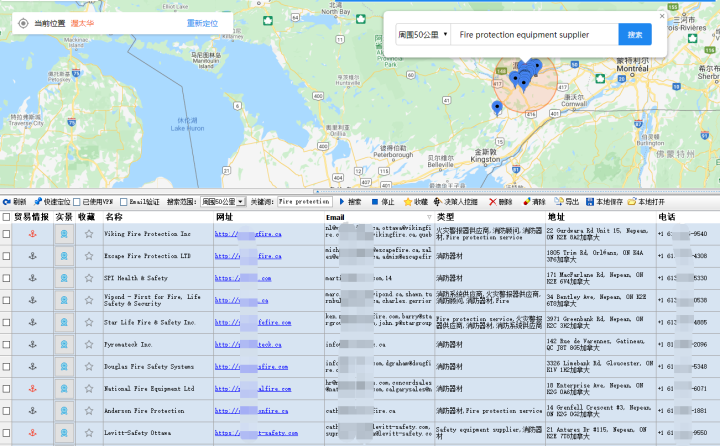720x446 pixels.
Task: Click anchor icon for Douglas Fire Safety Systems
Action: pyautogui.click(x=33, y=367)
